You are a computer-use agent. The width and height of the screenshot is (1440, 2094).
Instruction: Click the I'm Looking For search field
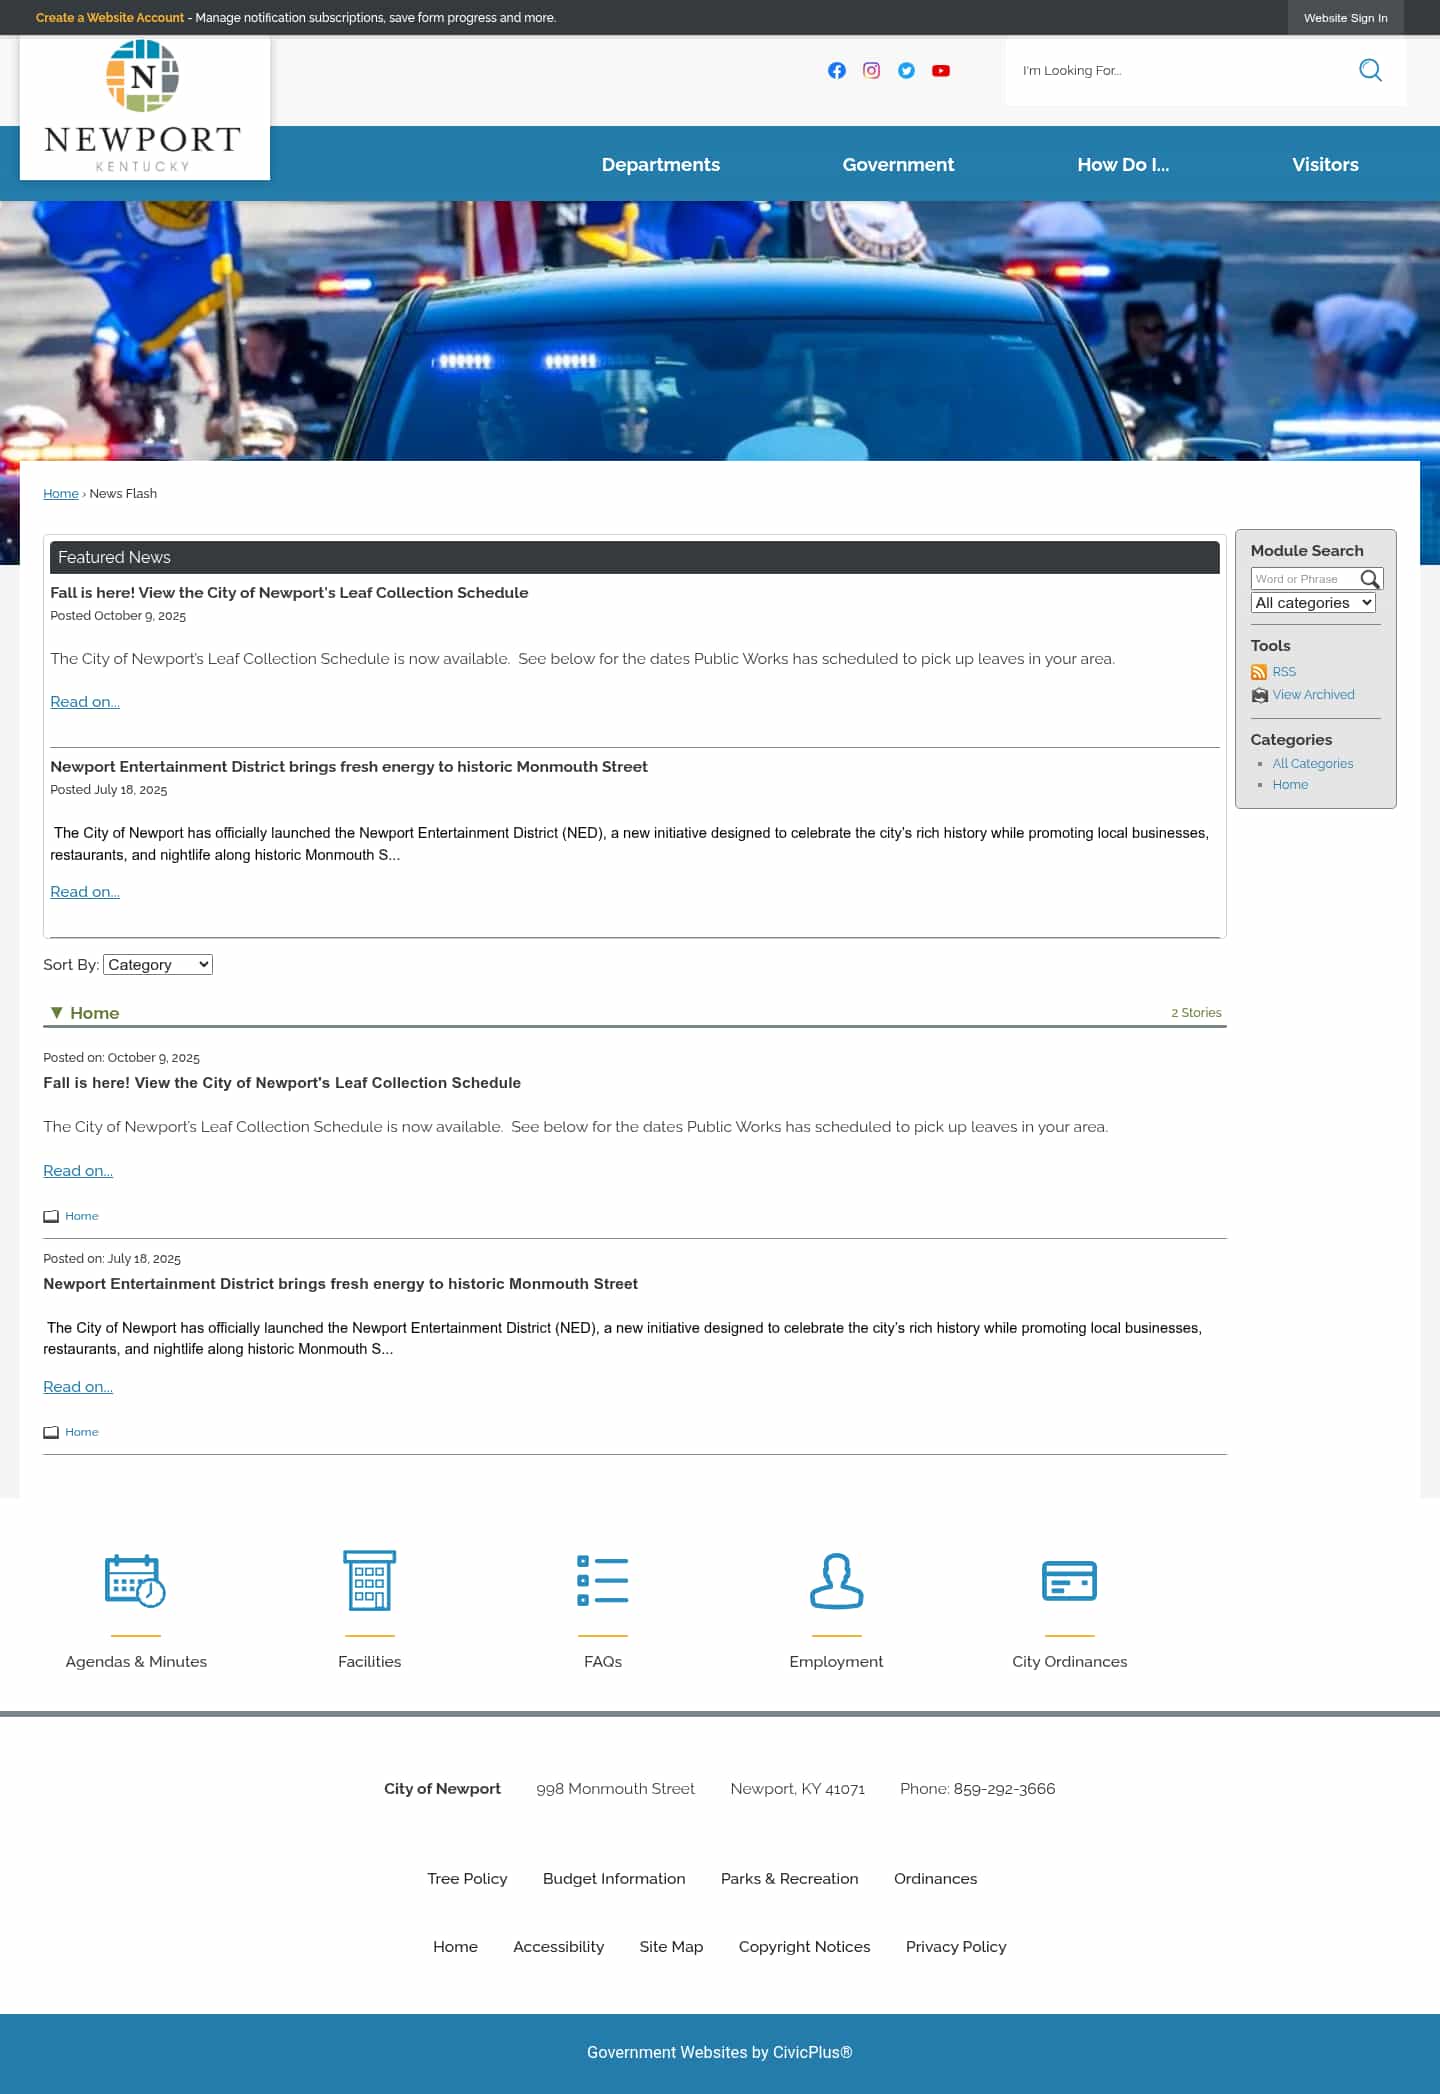(x=1180, y=71)
